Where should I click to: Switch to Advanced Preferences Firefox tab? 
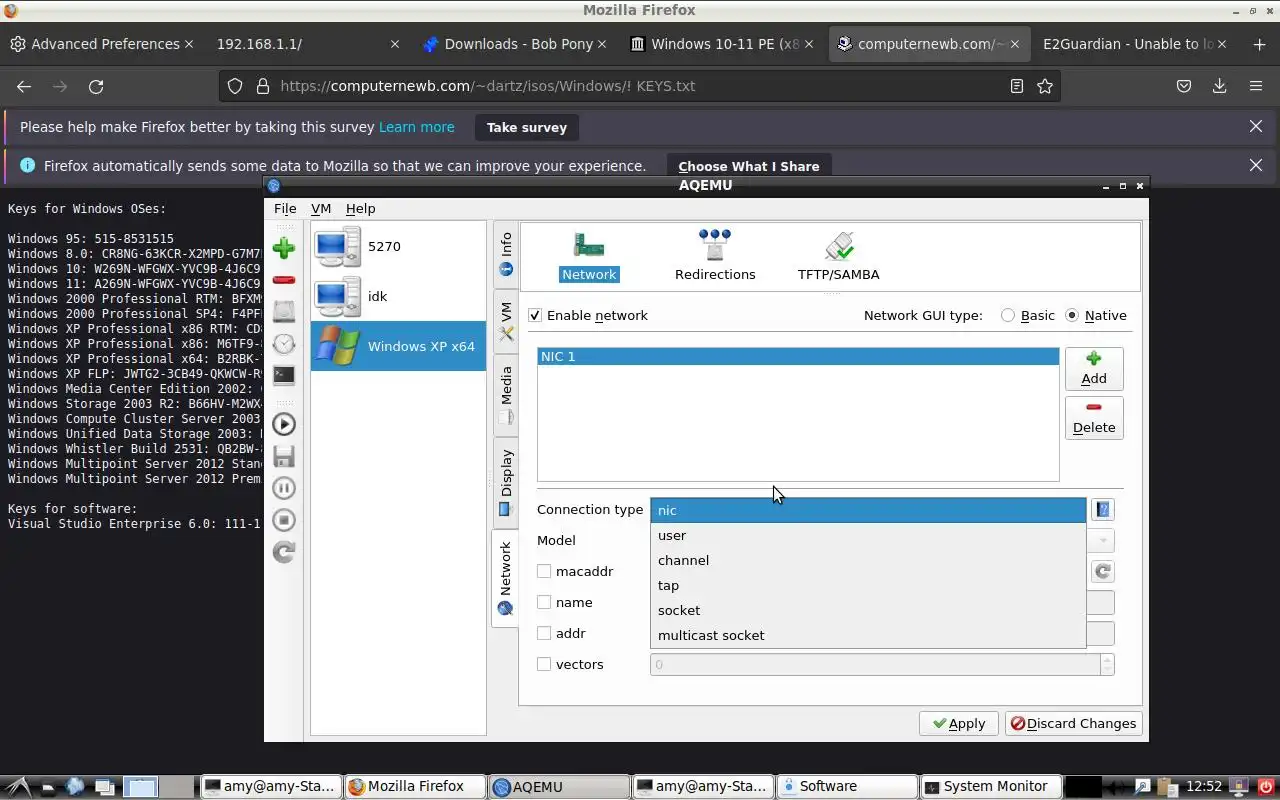[104, 44]
